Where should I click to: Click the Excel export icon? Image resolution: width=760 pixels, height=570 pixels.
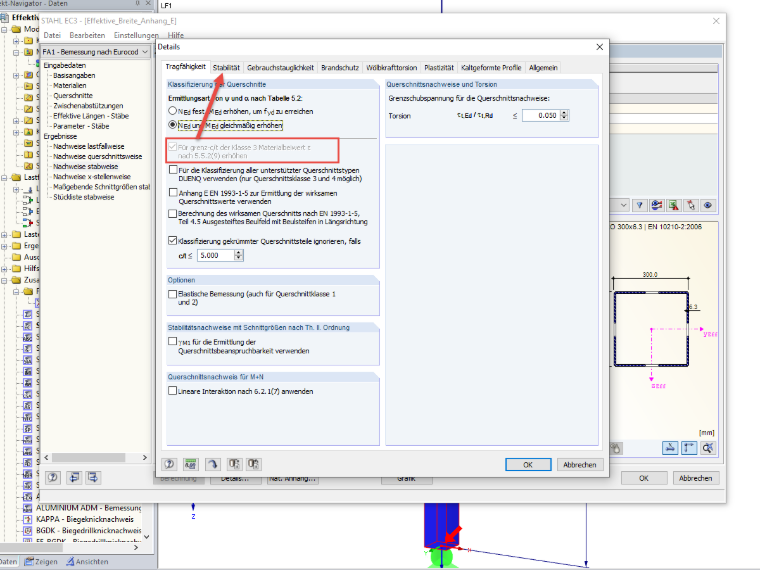click(x=674, y=206)
